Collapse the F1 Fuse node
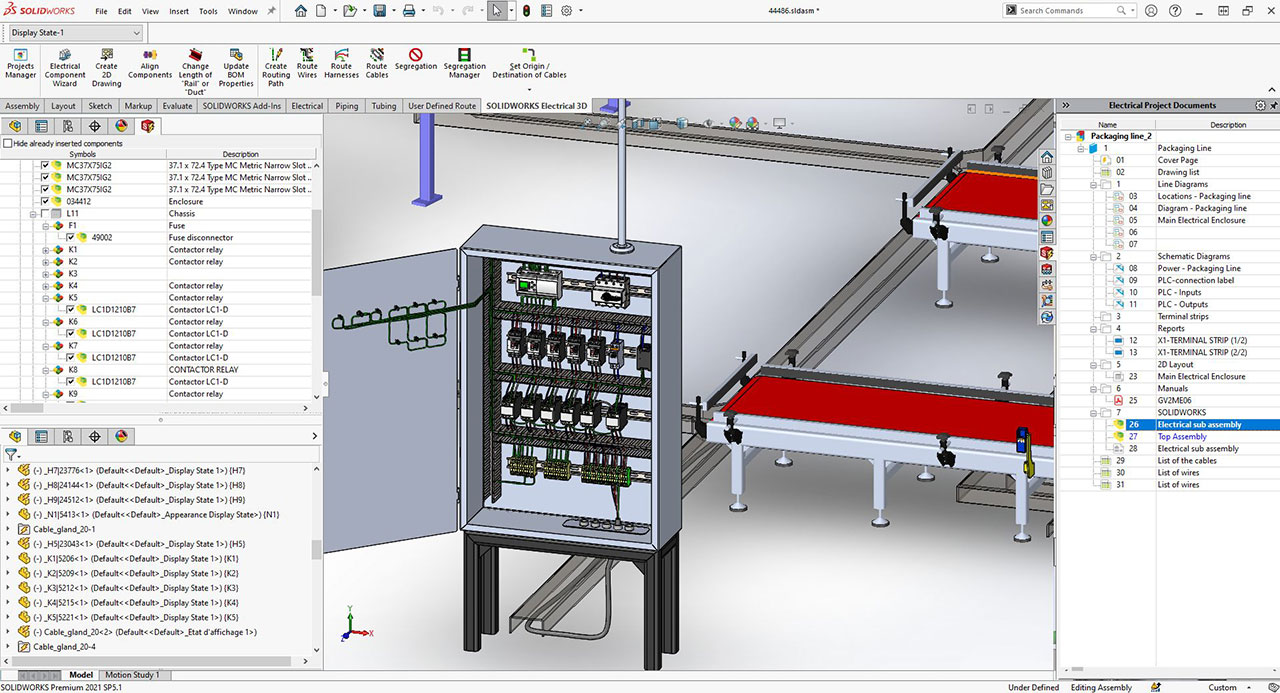 (46, 225)
